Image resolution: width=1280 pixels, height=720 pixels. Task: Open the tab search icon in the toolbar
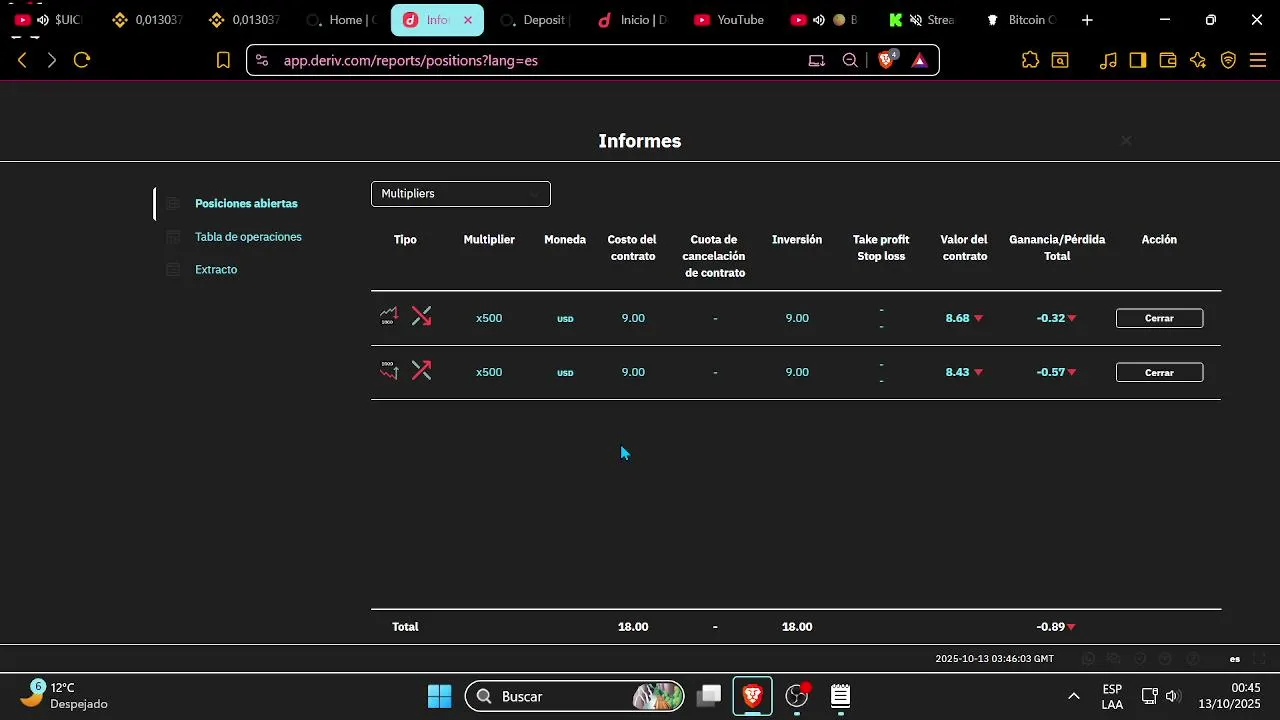coord(1060,60)
